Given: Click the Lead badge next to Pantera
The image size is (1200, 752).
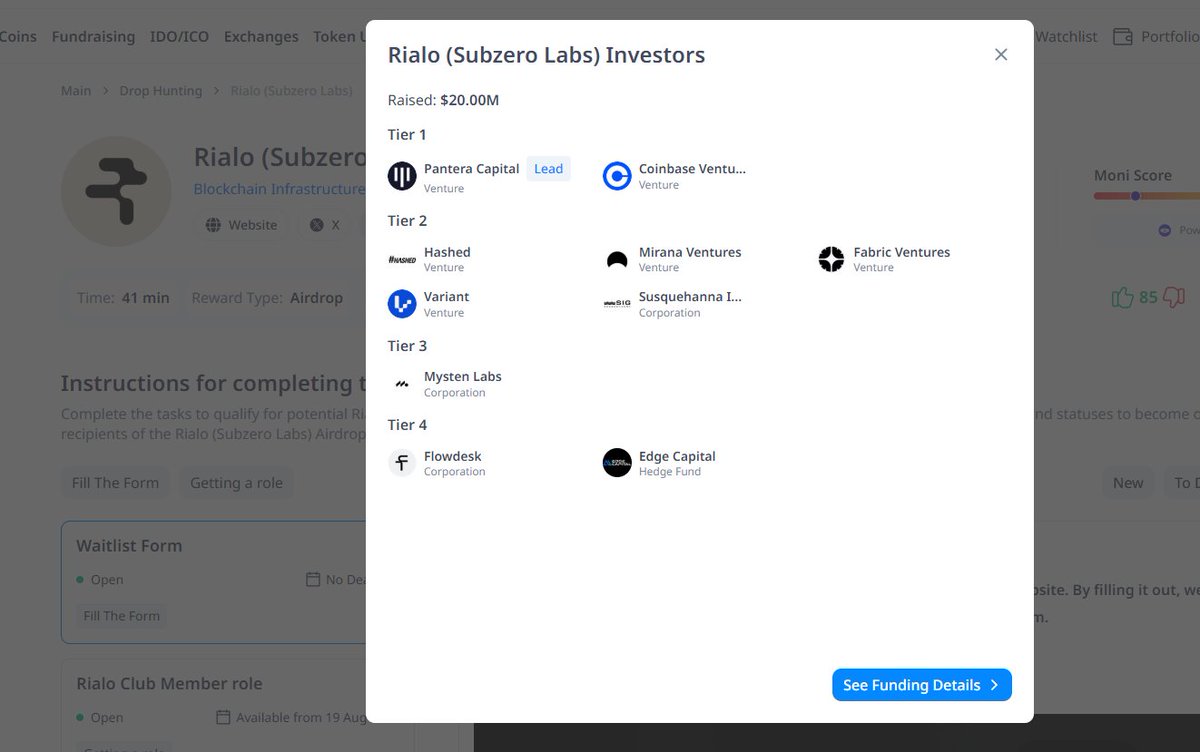Looking at the screenshot, I should [548, 169].
